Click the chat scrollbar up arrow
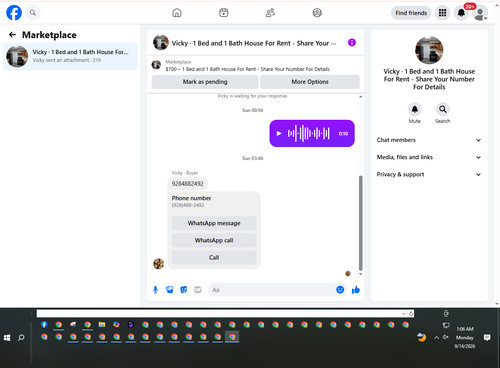500x368 pixels. [x=360, y=97]
